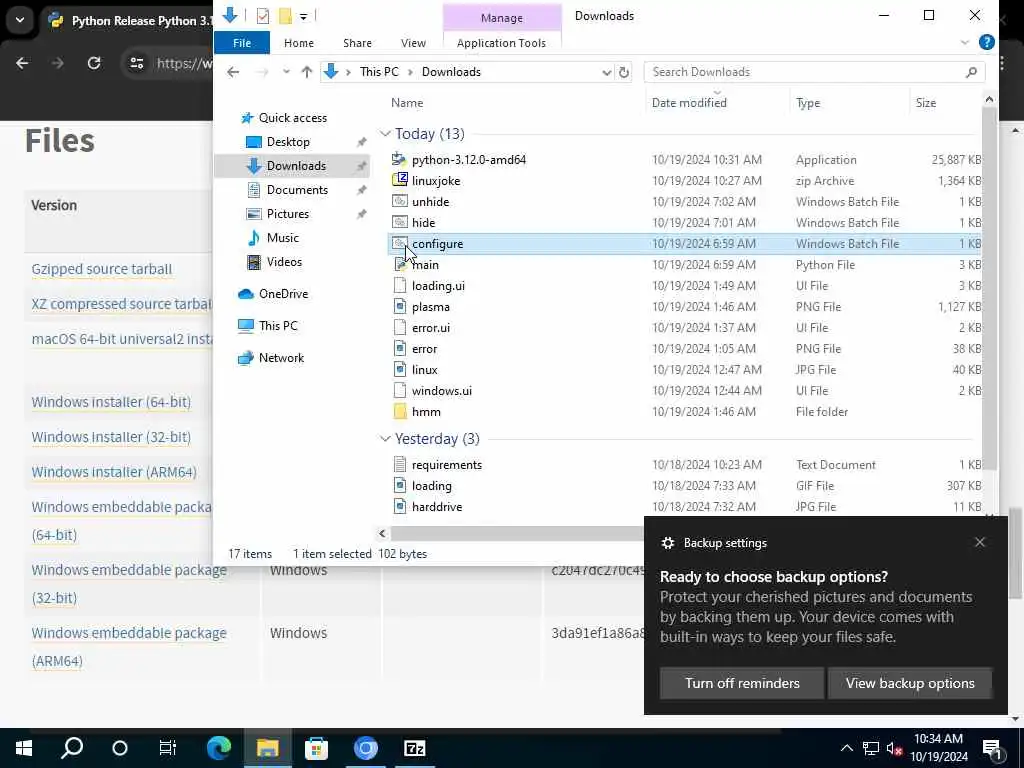This screenshot has width=1024, height=768.
Task: Click the Refresh button next to address bar
Action: [624, 72]
